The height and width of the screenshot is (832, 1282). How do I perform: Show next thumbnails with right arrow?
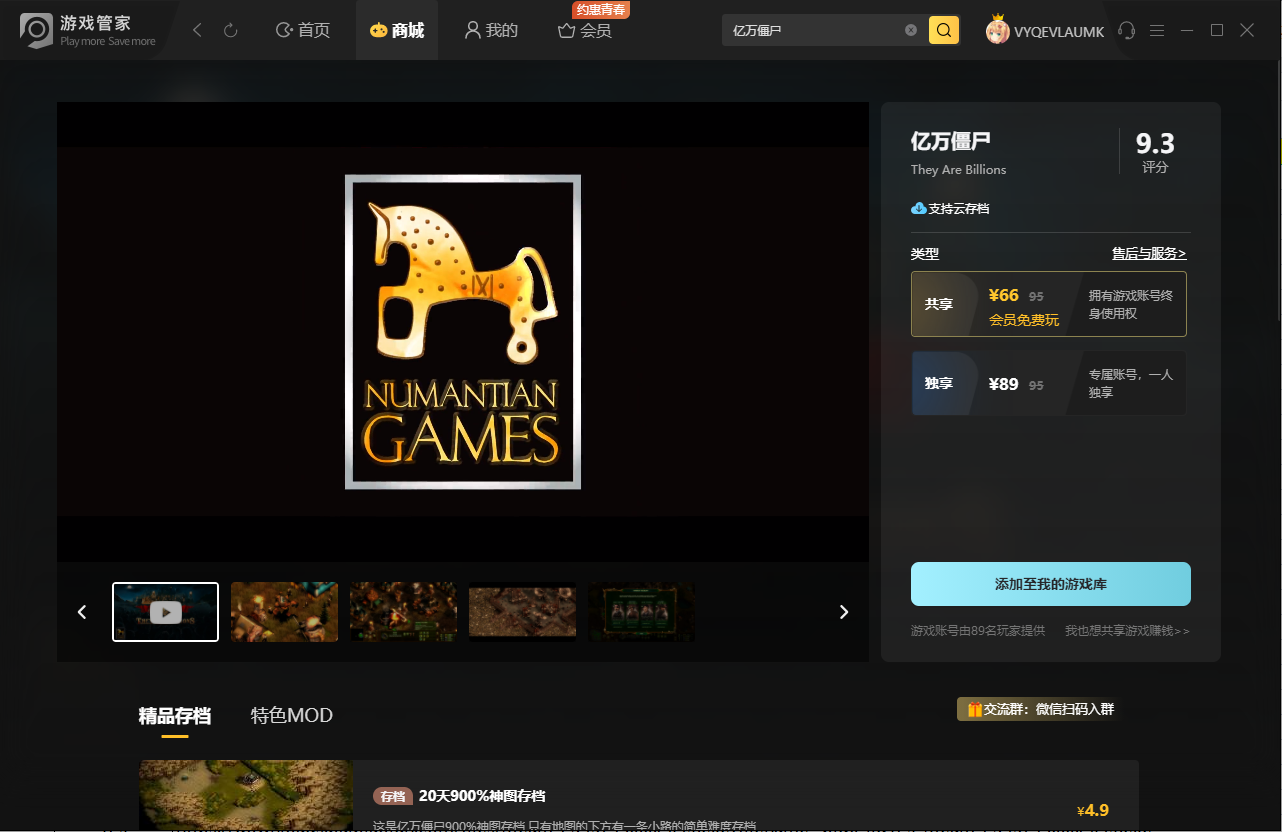coord(844,612)
